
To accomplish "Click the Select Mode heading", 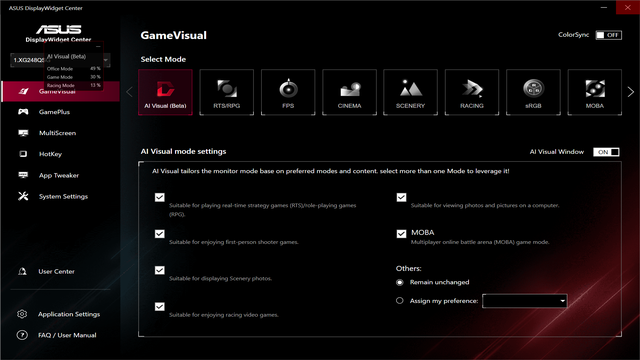I will point(163,59).
